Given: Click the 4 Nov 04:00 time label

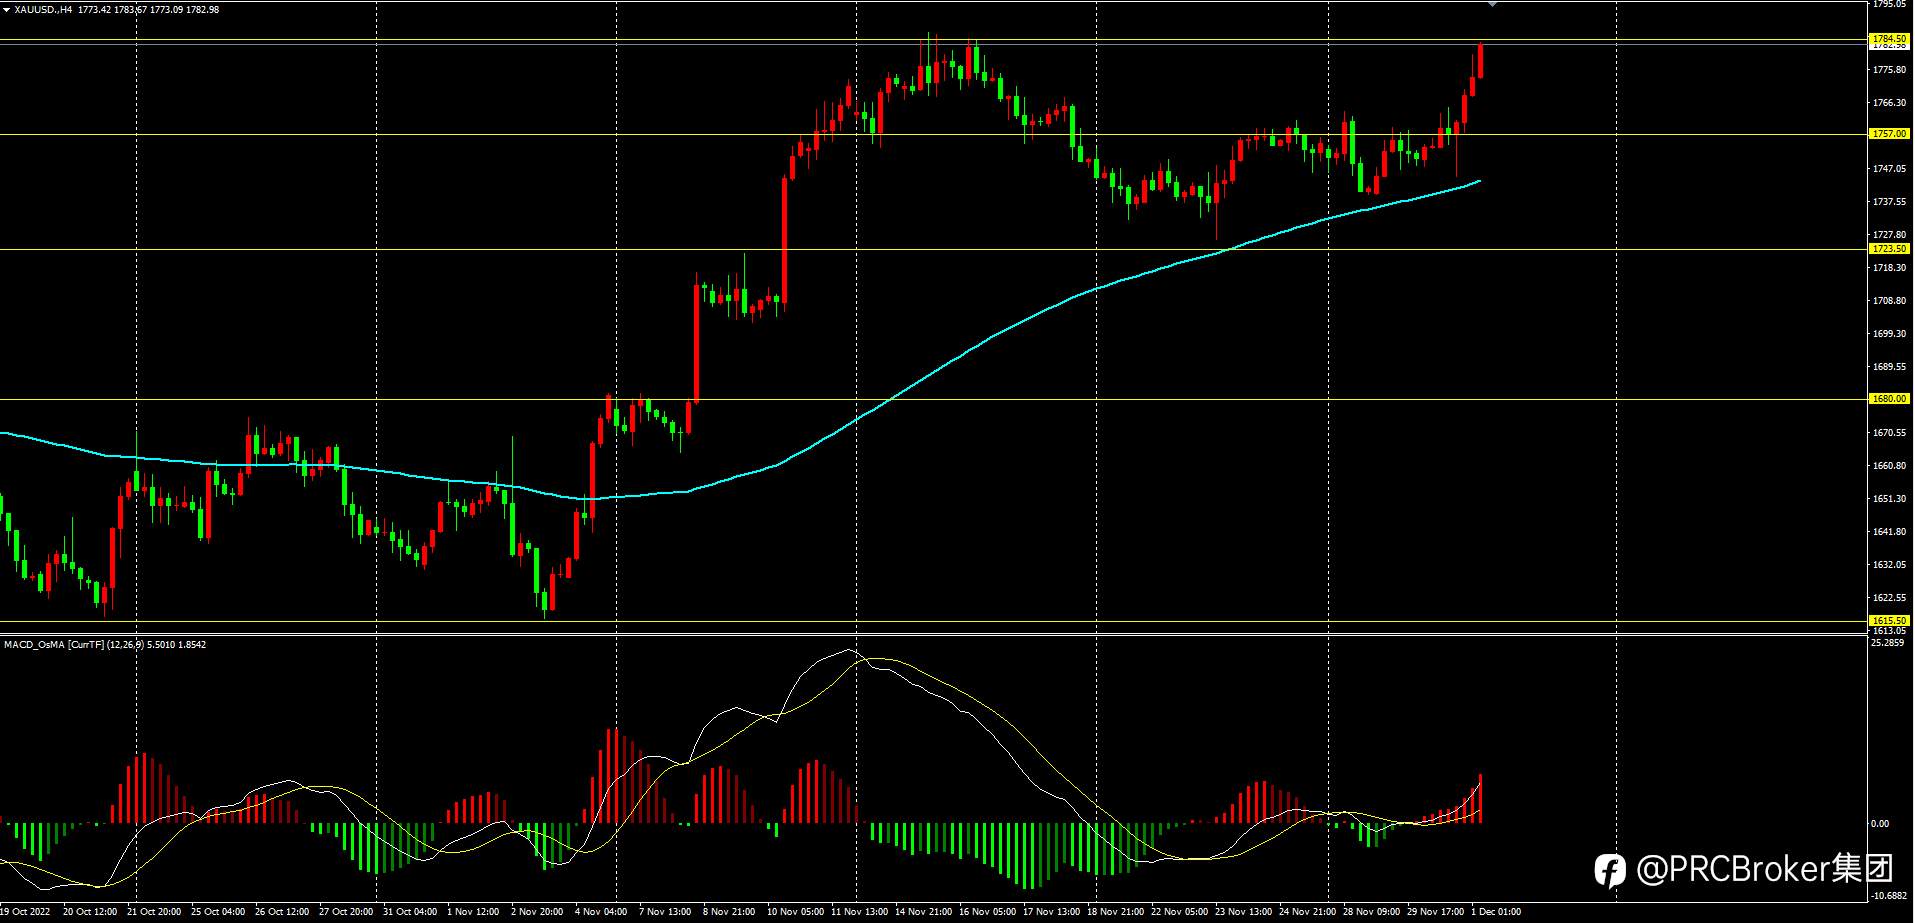Looking at the screenshot, I should click(x=601, y=912).
